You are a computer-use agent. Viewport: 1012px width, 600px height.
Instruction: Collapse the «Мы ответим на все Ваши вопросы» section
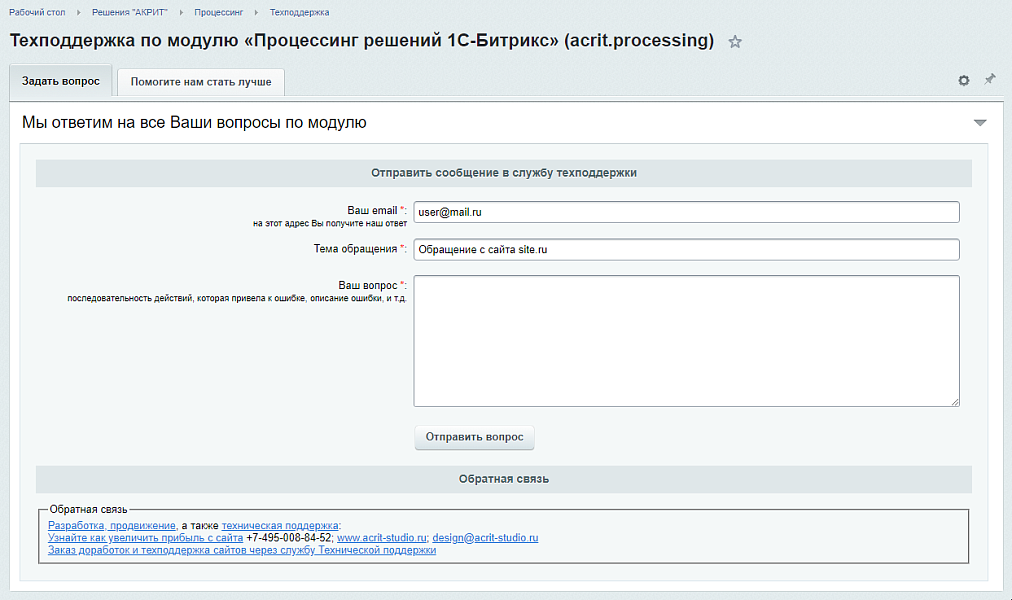(x=980, y=120)
